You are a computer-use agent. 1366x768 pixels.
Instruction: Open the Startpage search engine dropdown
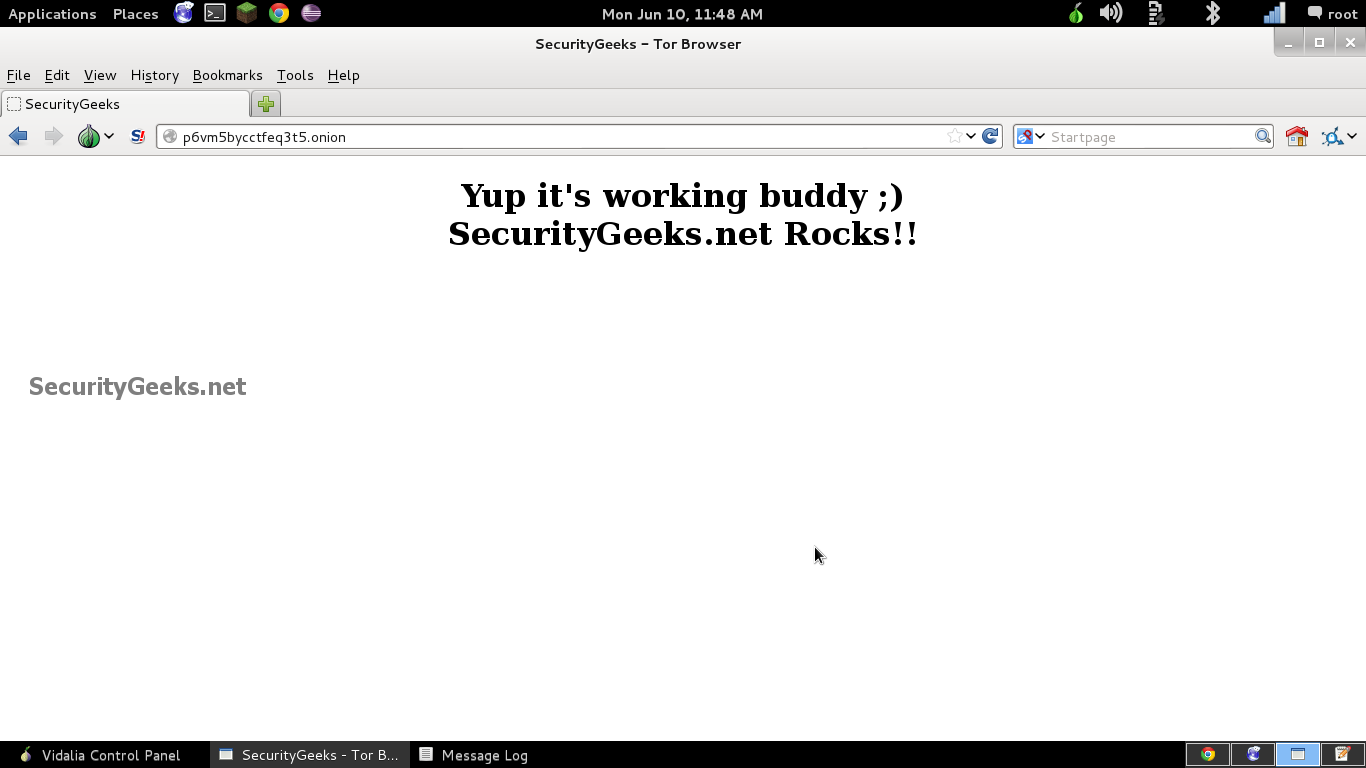coord(1031,136)
